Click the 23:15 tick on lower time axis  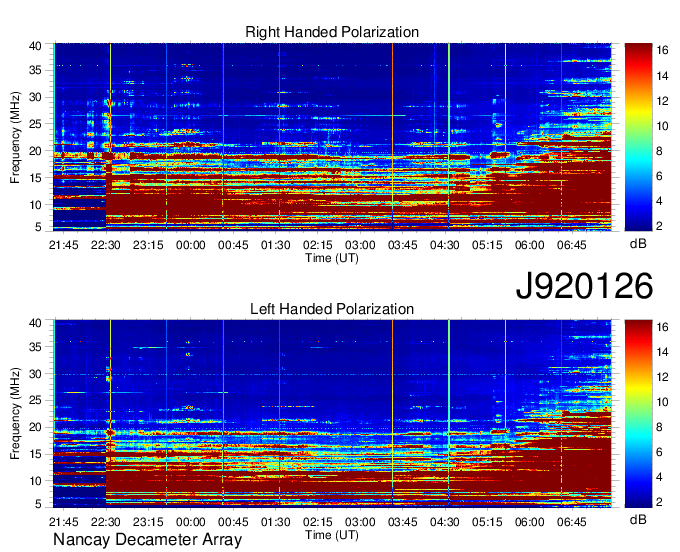point(148,522)
